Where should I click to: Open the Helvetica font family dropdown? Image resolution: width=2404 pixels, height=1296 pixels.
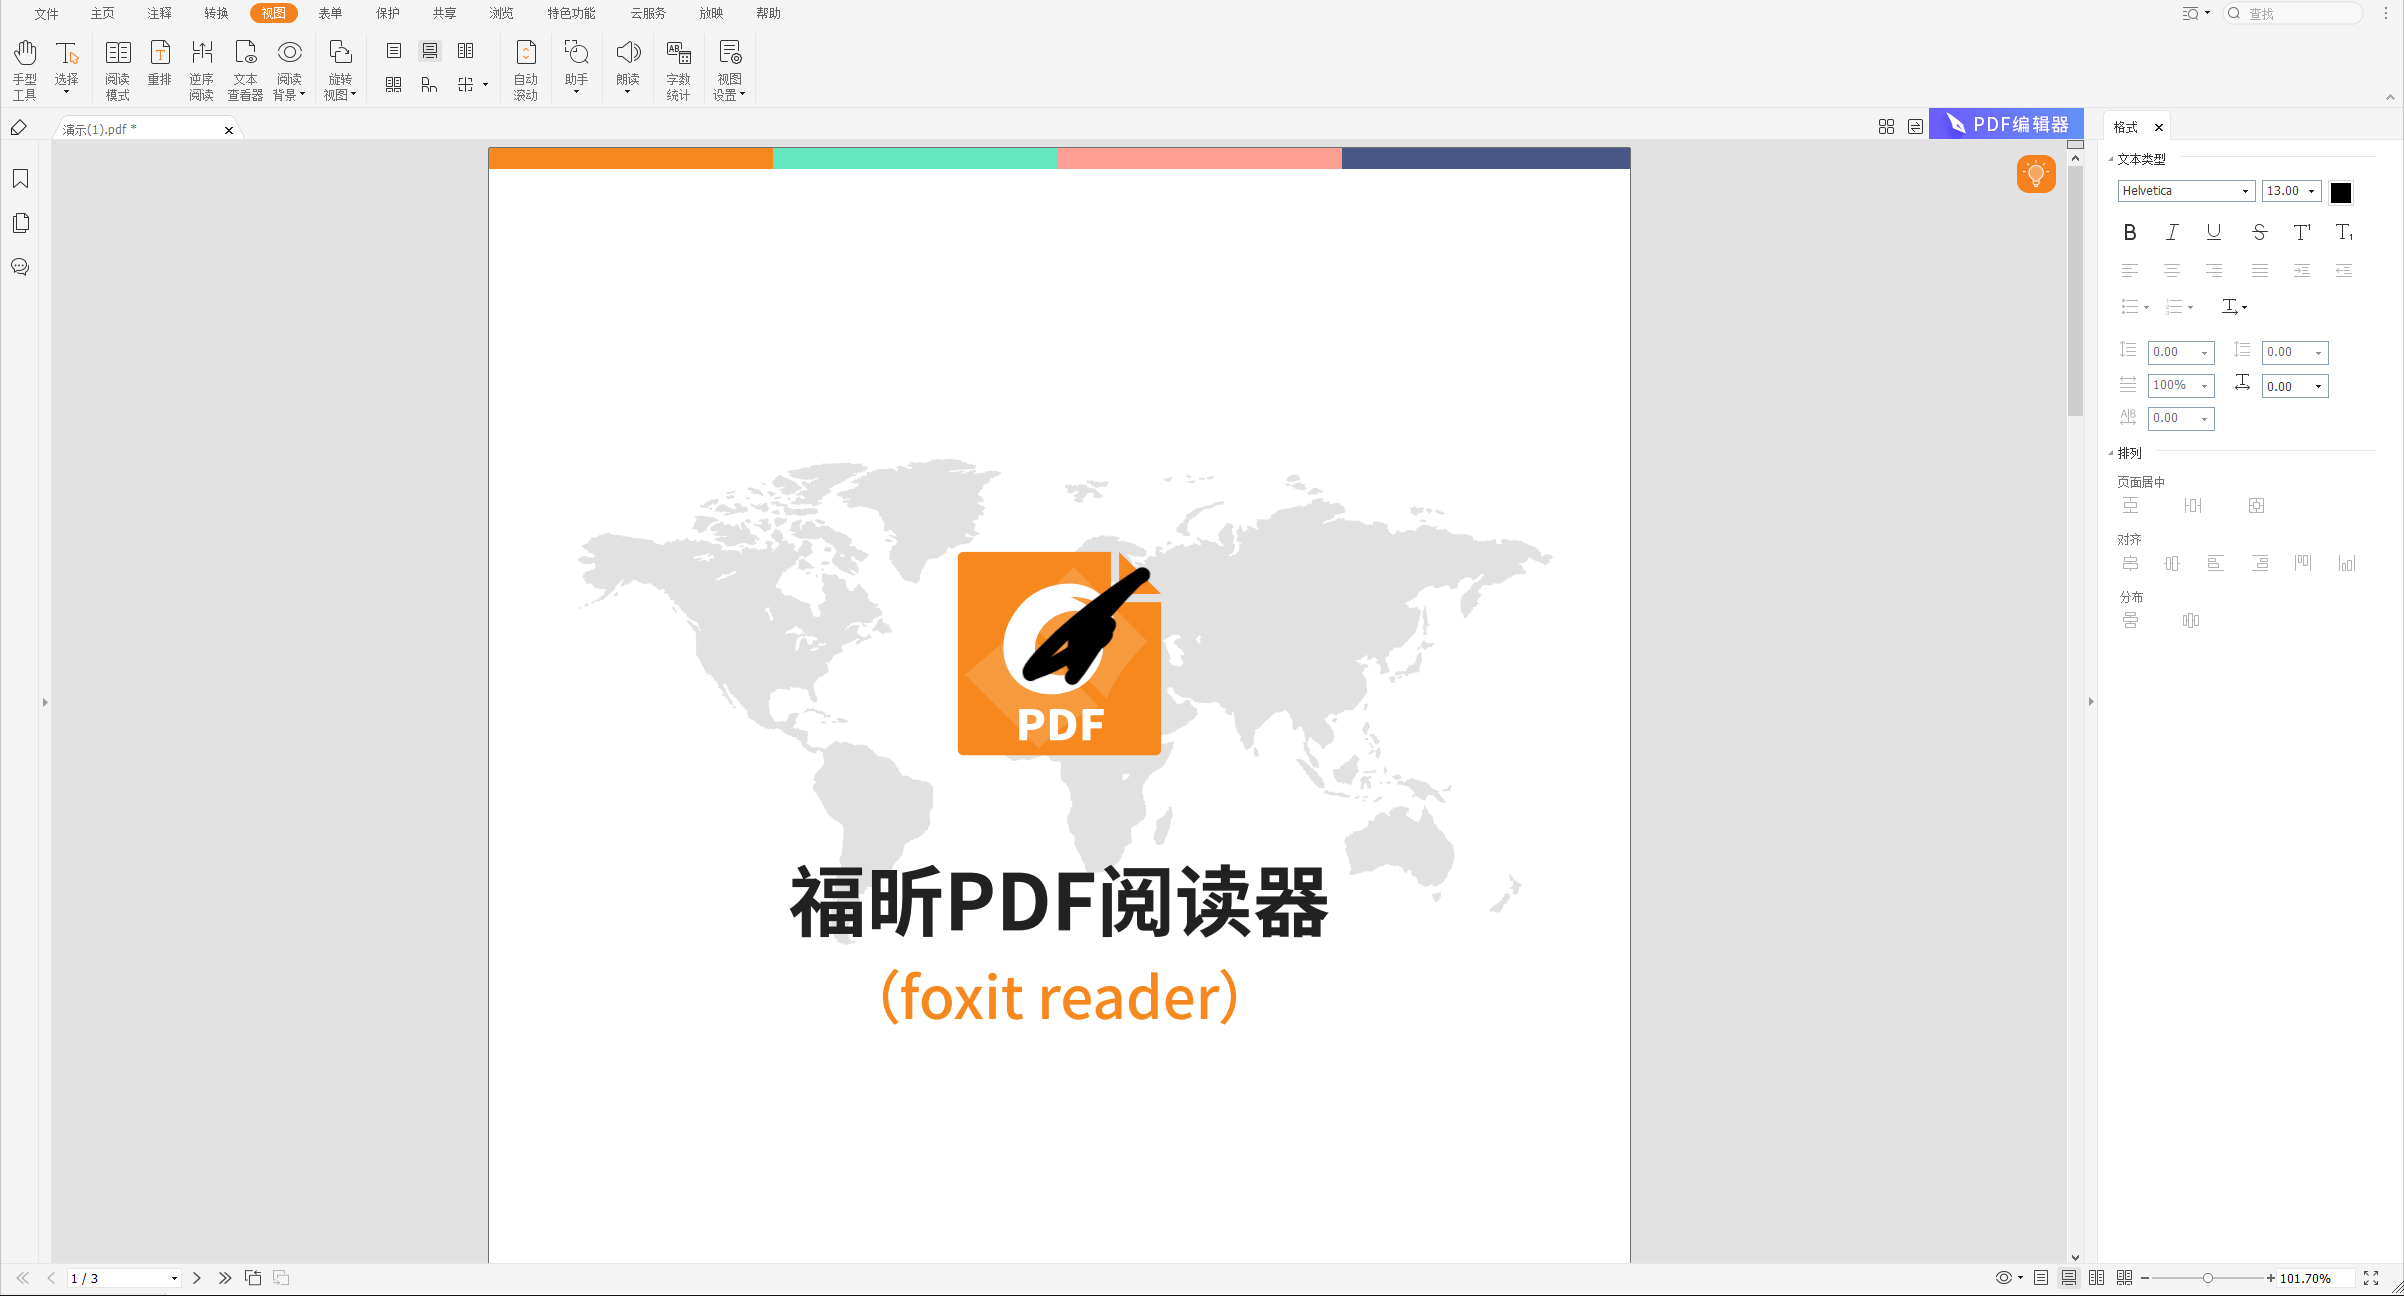[x=2243, y=190]
